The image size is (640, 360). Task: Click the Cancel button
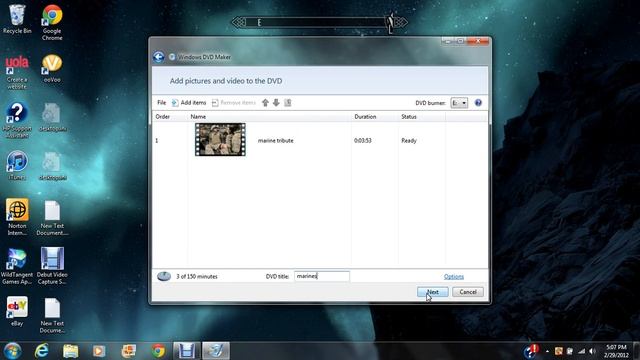(x=468, y=292)
